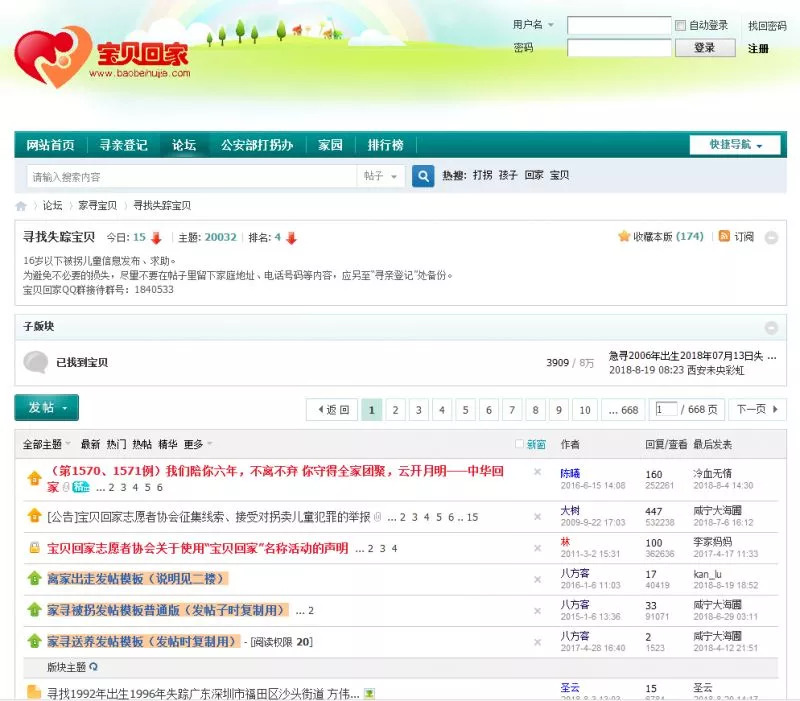Click the hot search term 打拐
This screenshot has height=701, width=800.
pos(482,175)
